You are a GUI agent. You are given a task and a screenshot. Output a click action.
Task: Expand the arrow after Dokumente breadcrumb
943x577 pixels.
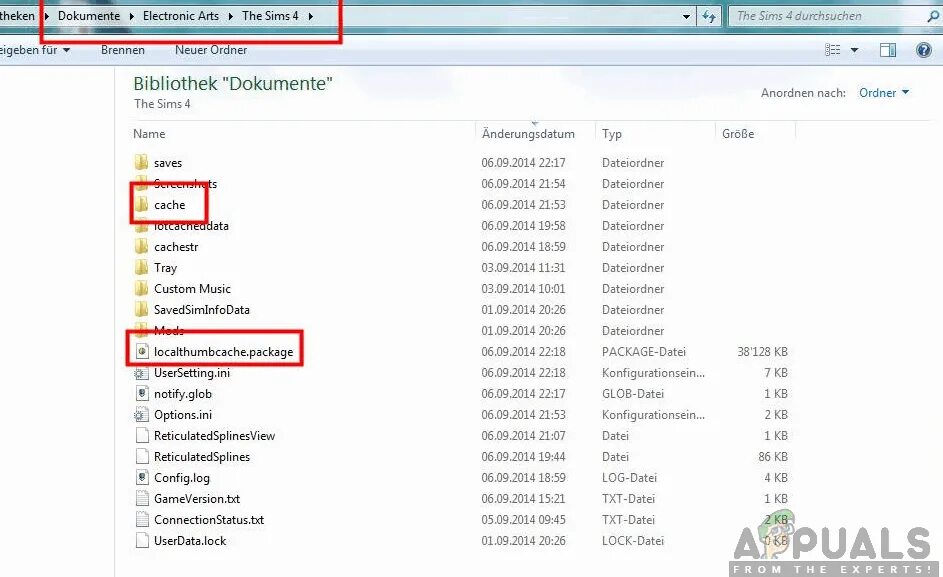(131, 16)
